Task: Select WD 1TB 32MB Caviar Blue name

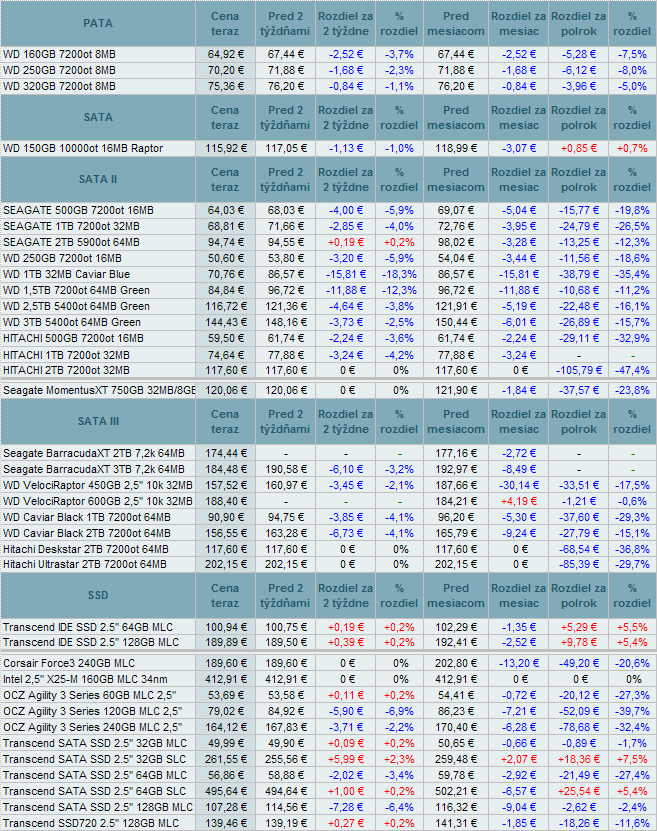Action: click(x=66, y=274)
